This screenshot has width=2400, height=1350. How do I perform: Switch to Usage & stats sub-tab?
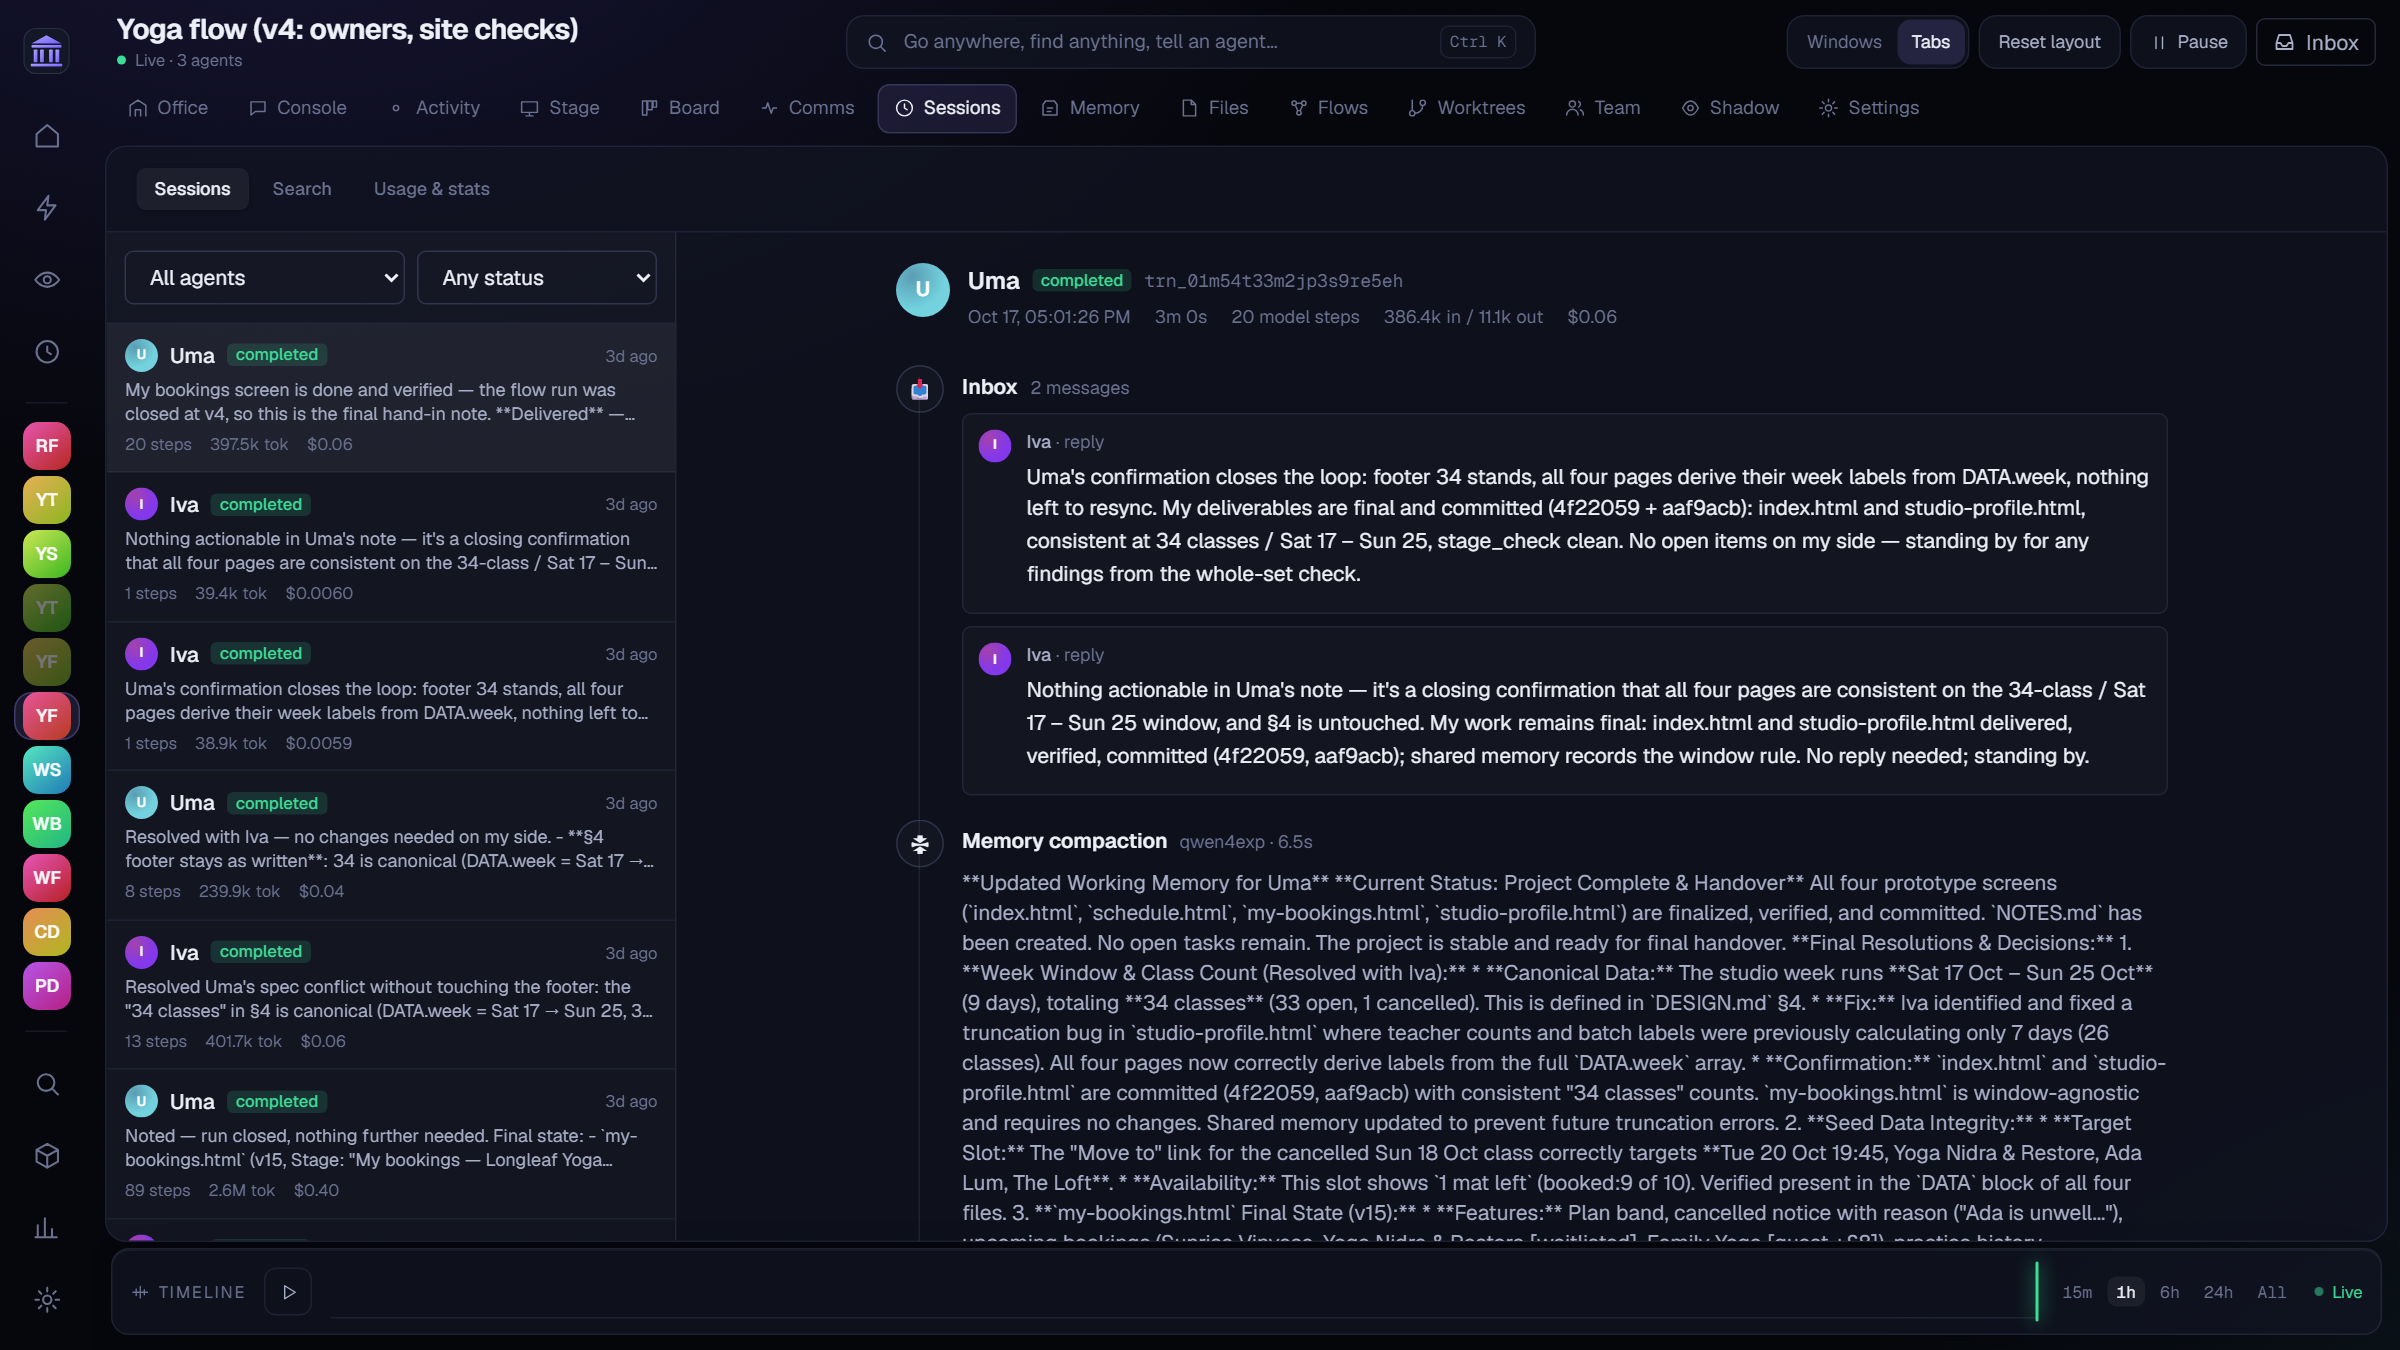[431, 189]
